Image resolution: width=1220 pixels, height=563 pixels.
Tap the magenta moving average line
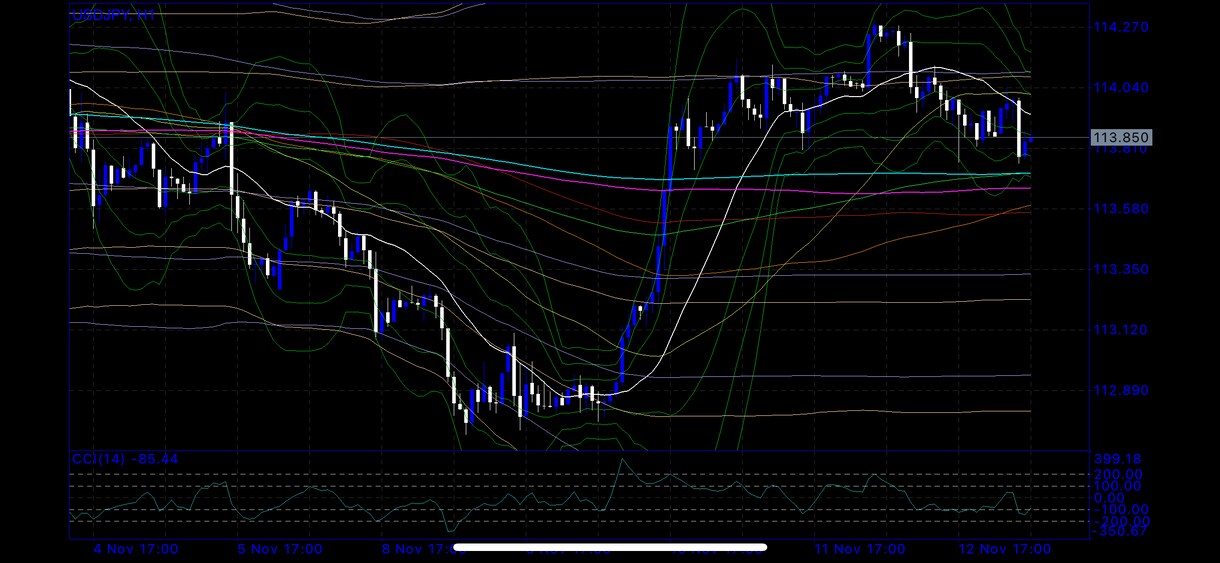tap(500, 170)
